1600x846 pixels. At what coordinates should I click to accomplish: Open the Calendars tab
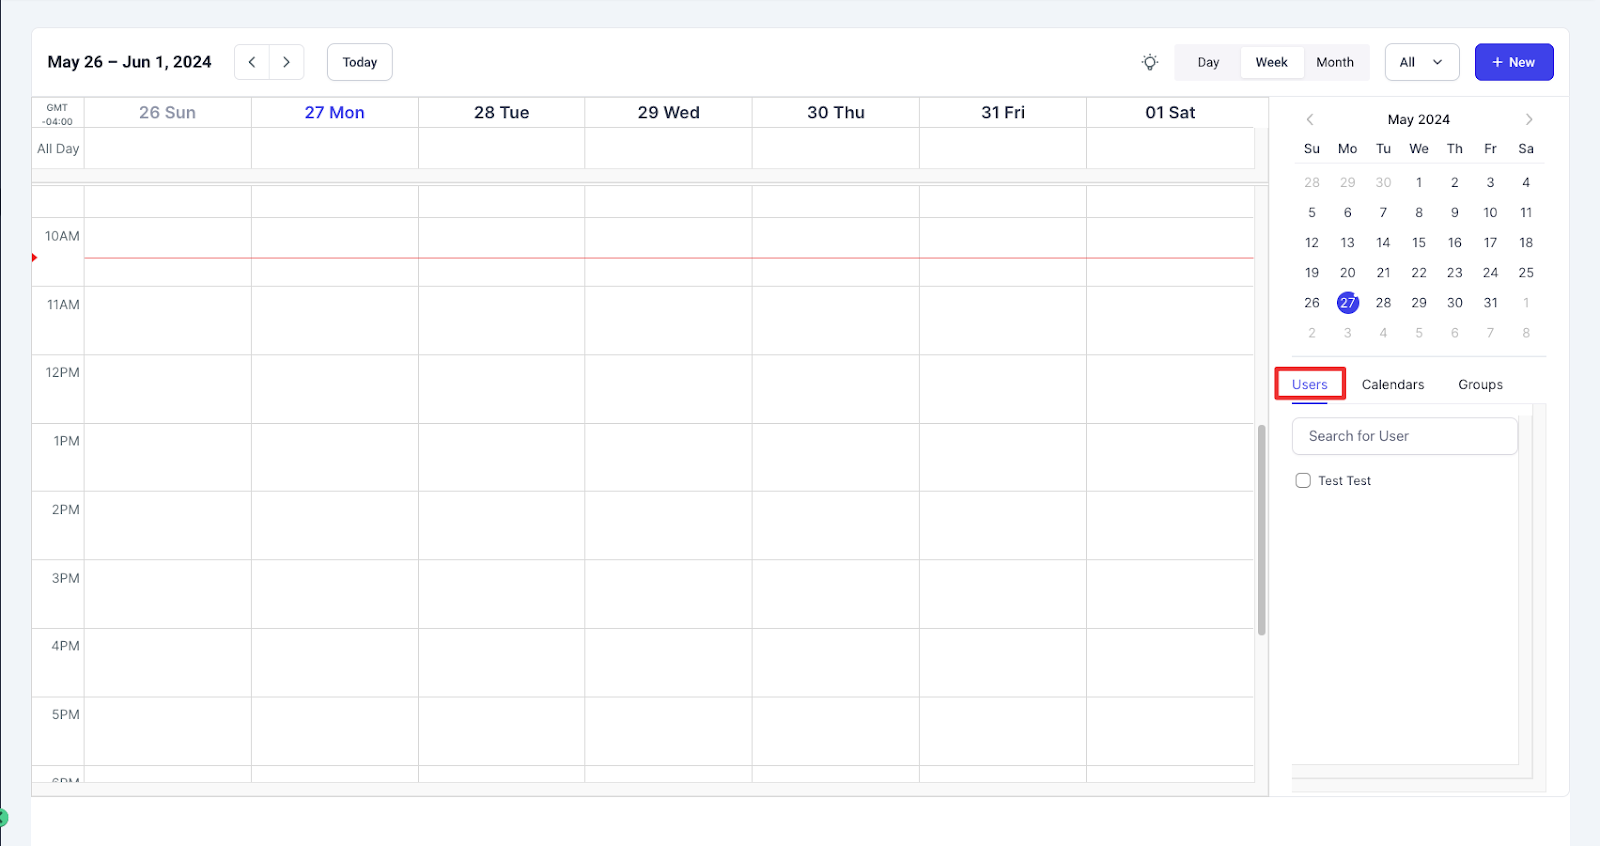coord(1393,384)
